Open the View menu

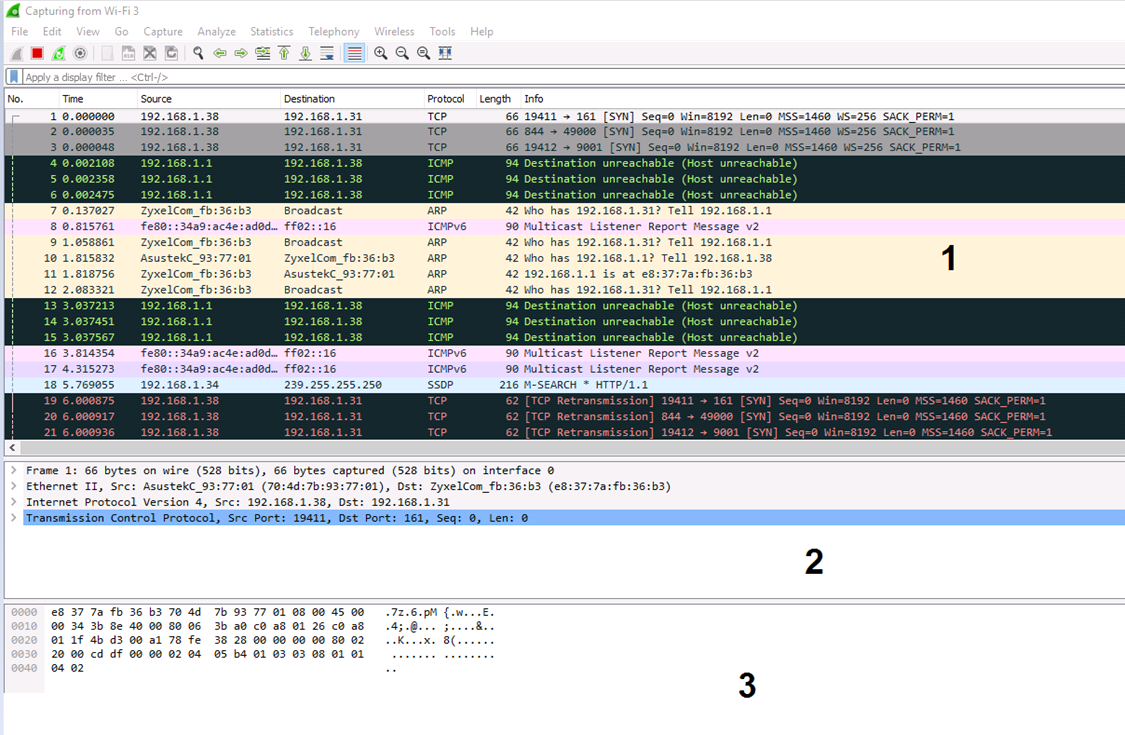point(88,32)
